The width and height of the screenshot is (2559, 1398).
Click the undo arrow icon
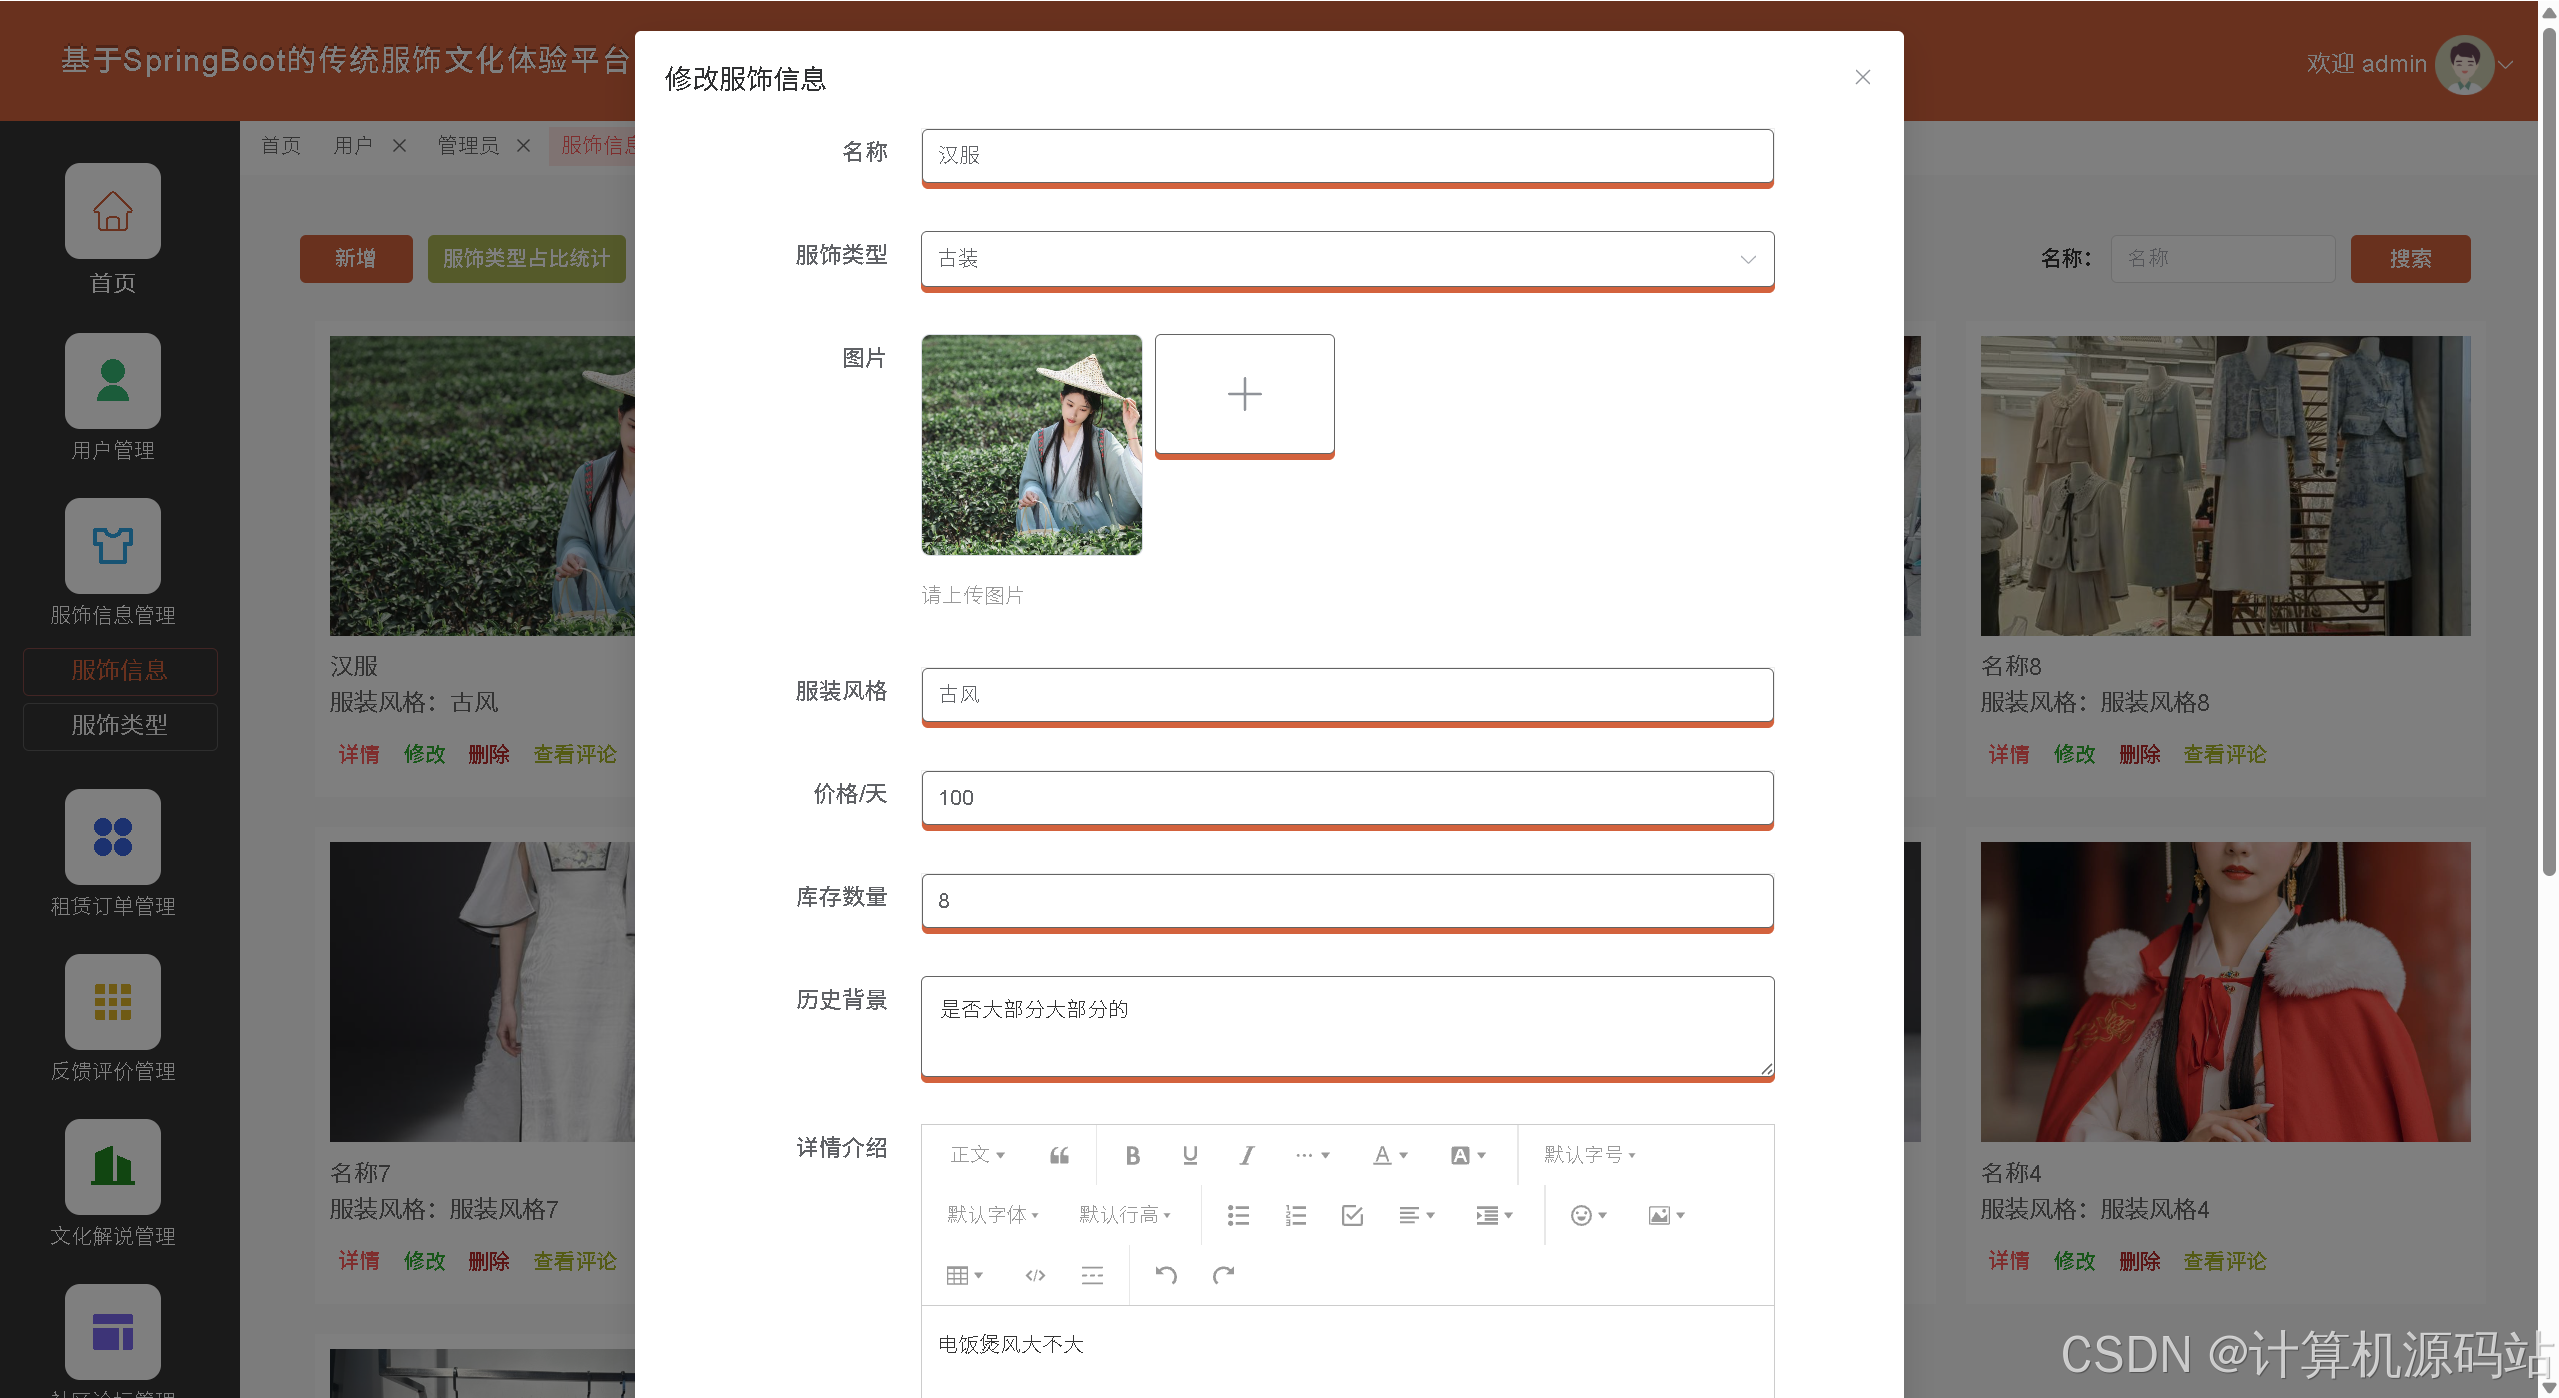pos(1166,1275)
